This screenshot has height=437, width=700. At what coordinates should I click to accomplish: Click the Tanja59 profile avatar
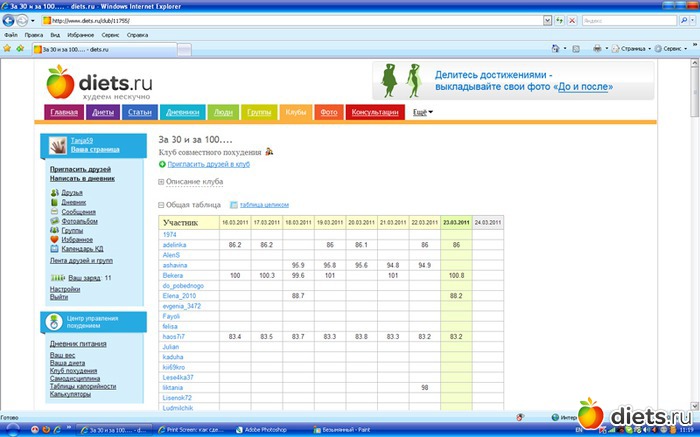[x=59, y=146]
